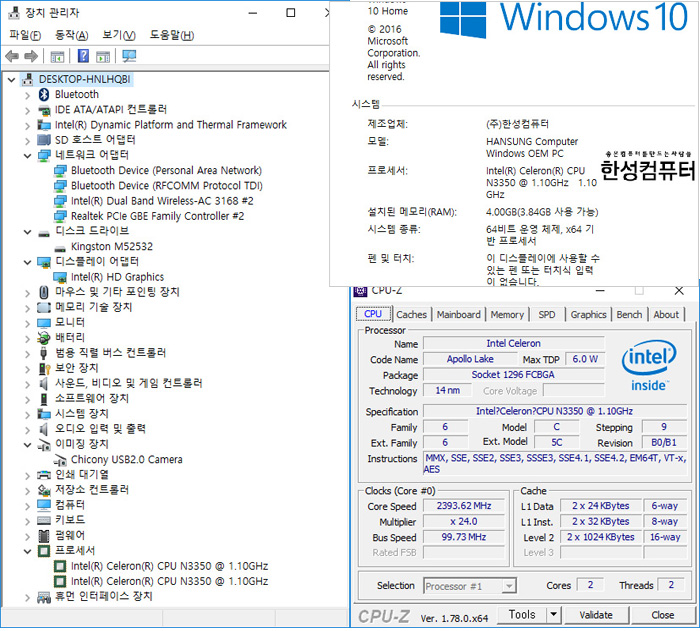This screenshot has height=631, width=700.
Task: Click the DESKTOP-HNLHQBI computer icon
Action: (28, 79)
